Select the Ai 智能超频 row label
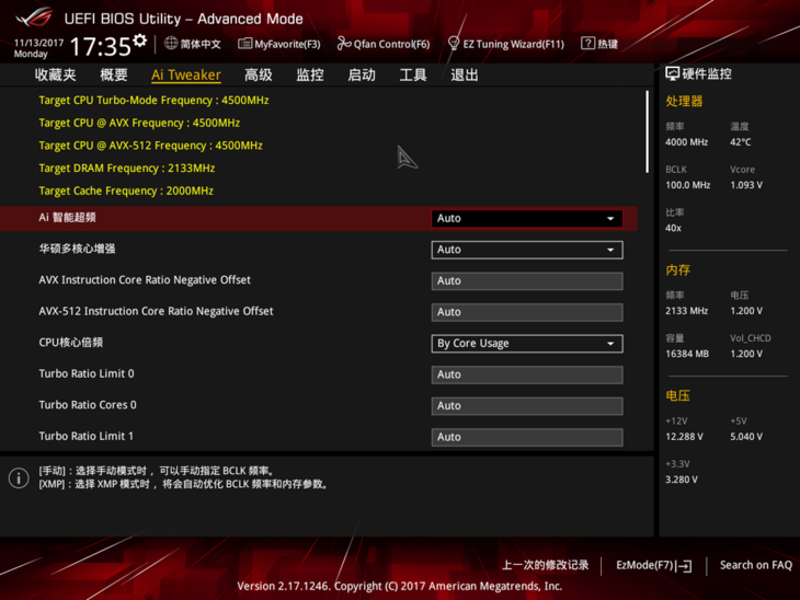The width and height of the screenshot is (800, 600). (67, 218)
